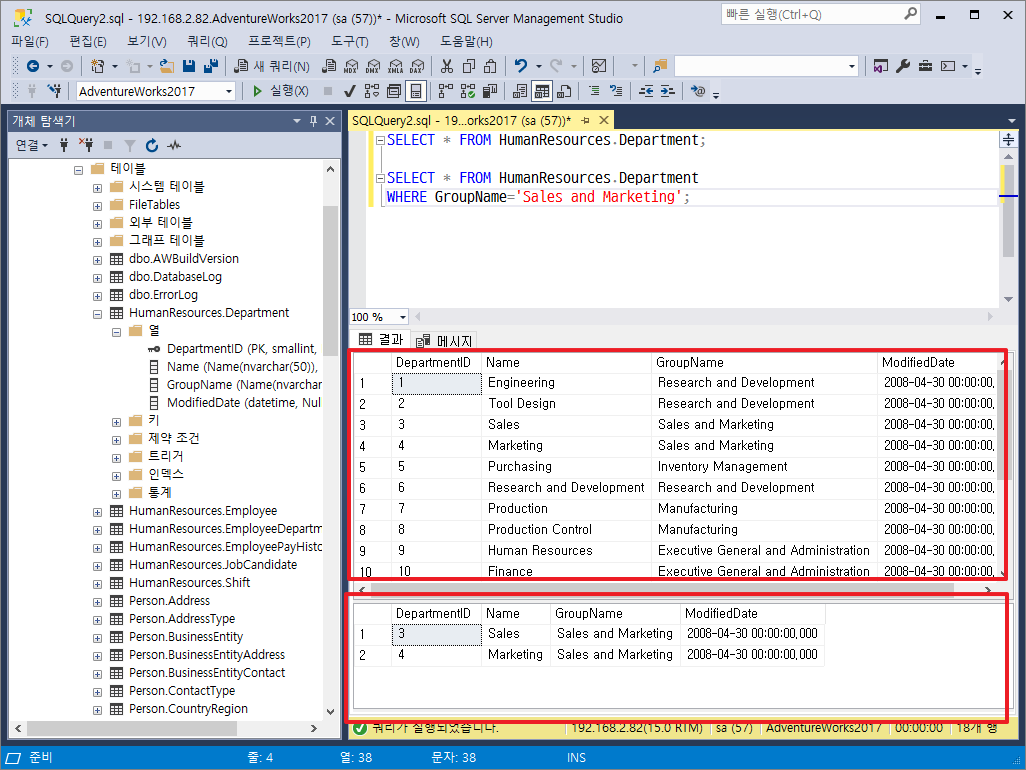Toggle pin on SQLQuery2.sql tab
The image size is (1026, 770).
click(x=586, y=120)
